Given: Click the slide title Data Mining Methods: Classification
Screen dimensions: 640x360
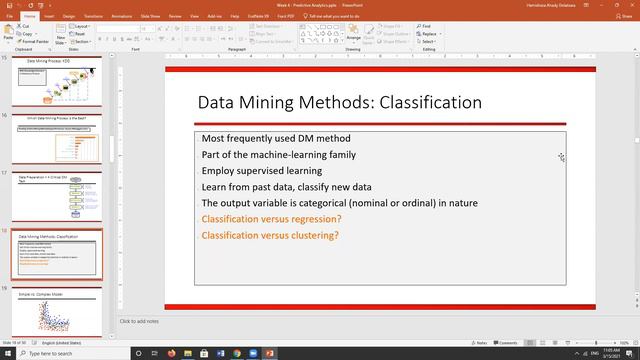Looking at the screenshot, I should tap(340, 102).
